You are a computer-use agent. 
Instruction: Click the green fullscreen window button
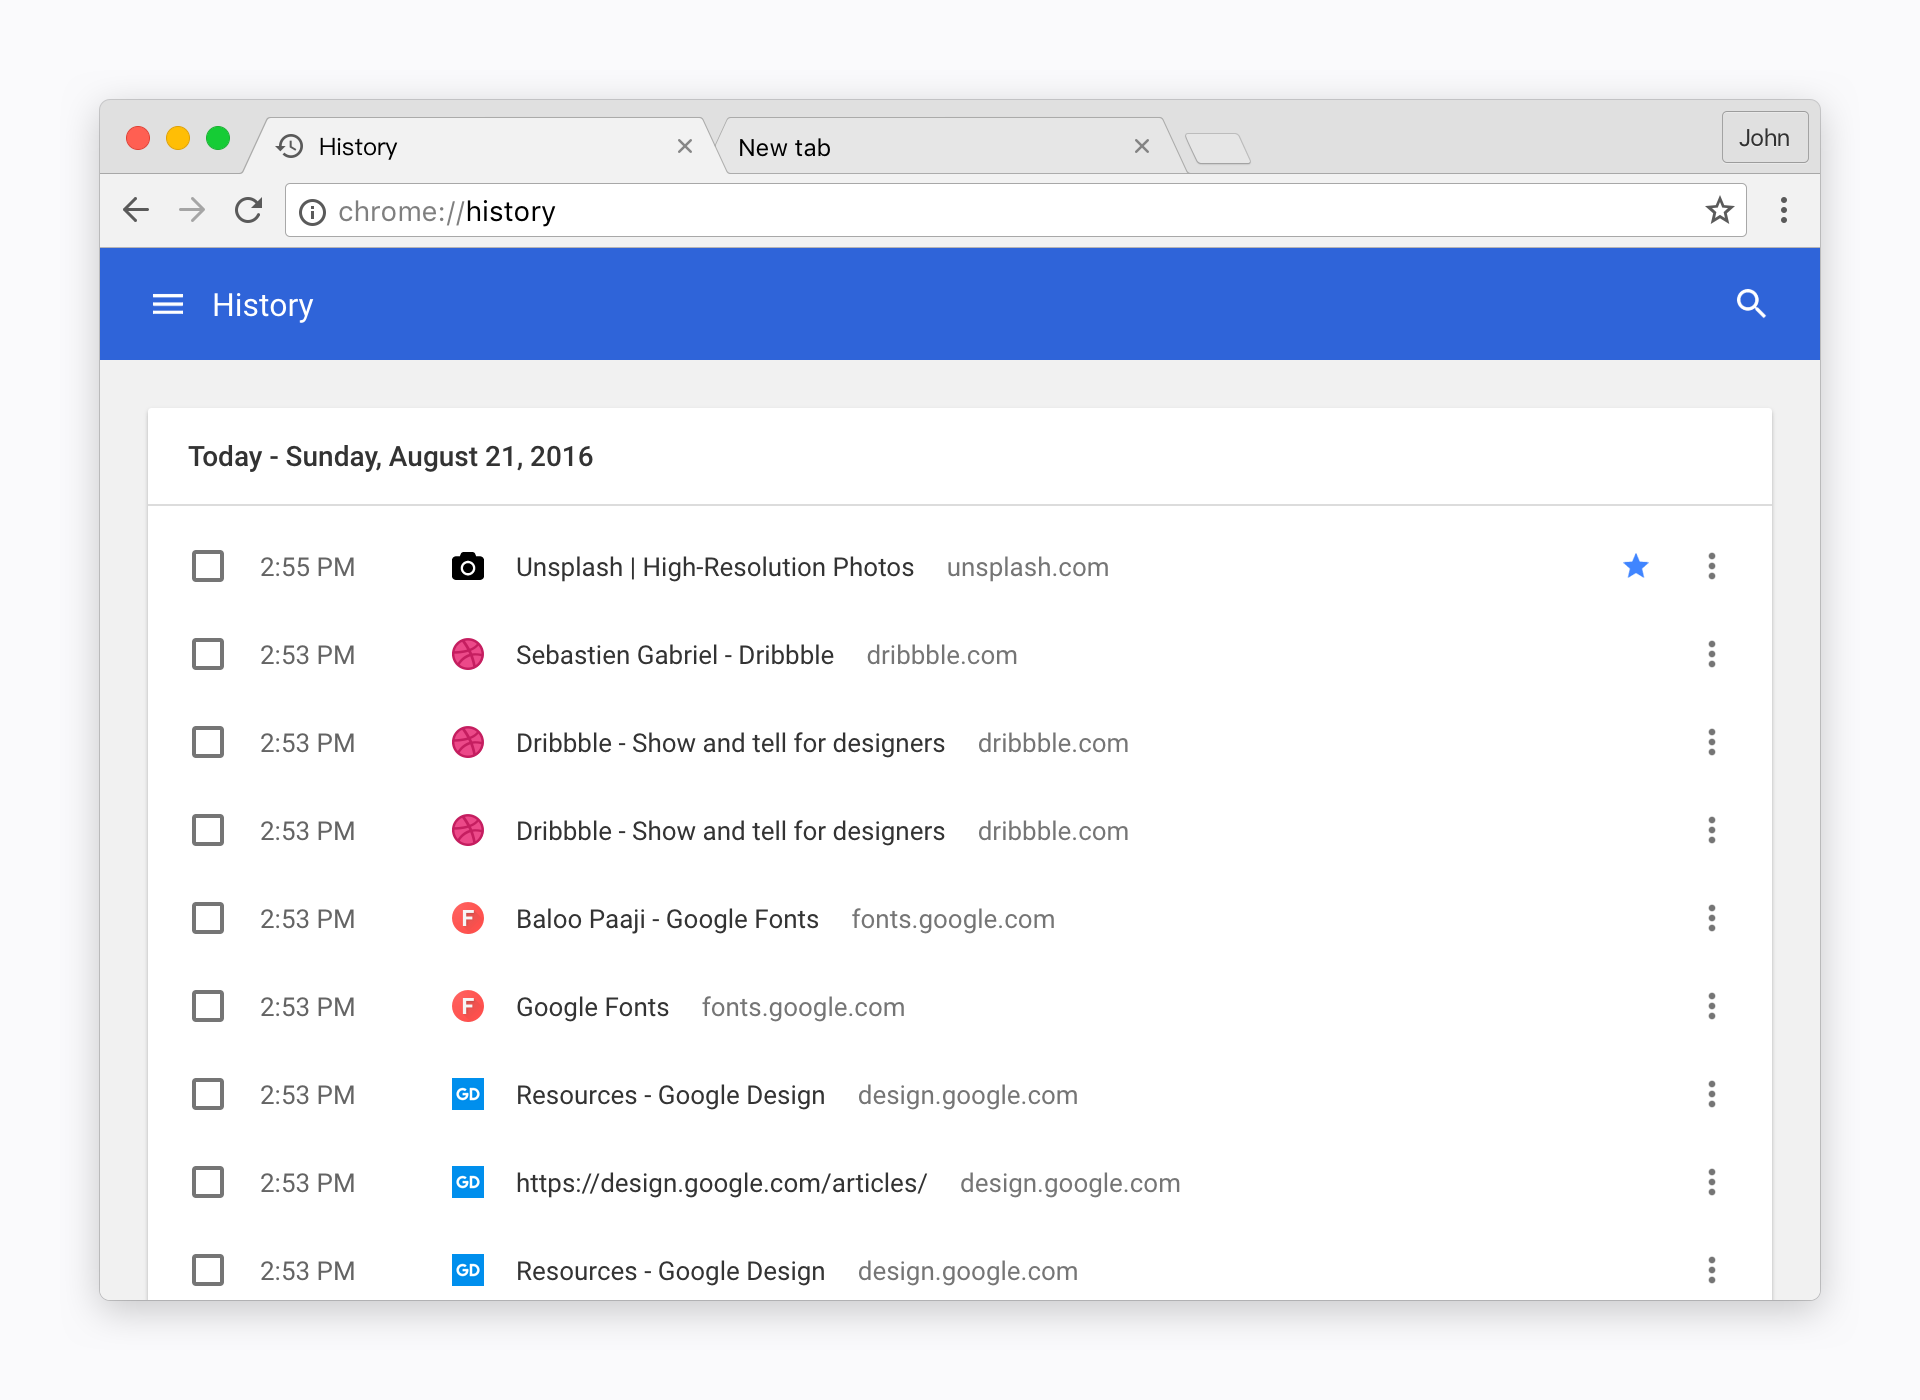point(218,138)
